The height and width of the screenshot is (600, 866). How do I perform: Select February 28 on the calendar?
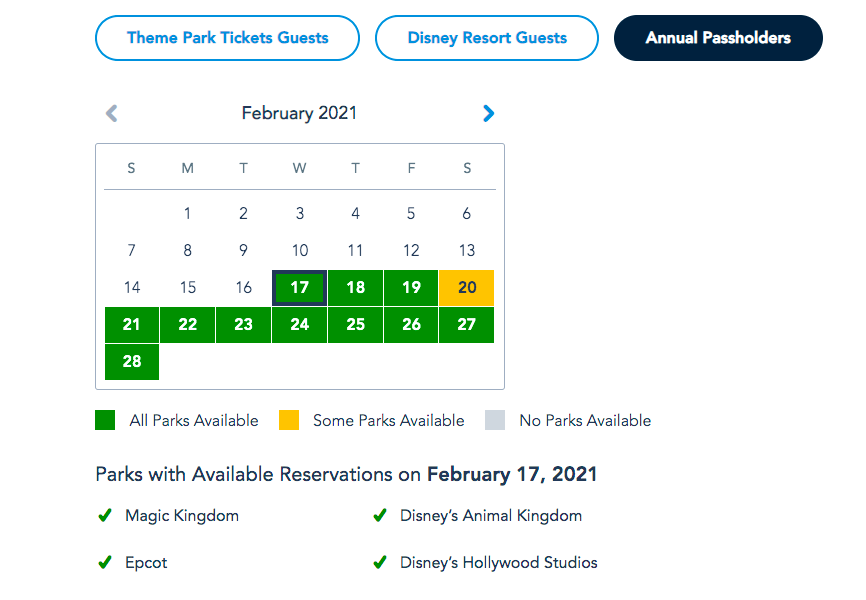tap(132, 362)
